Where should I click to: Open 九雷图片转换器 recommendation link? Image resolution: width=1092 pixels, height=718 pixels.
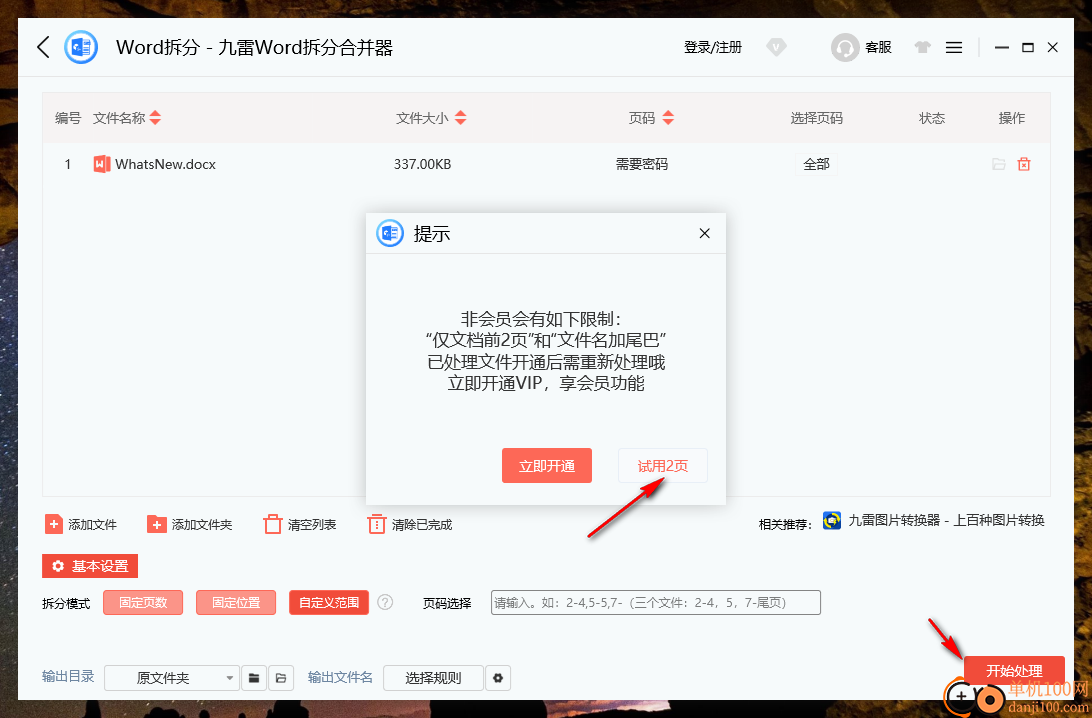point(933,520)
